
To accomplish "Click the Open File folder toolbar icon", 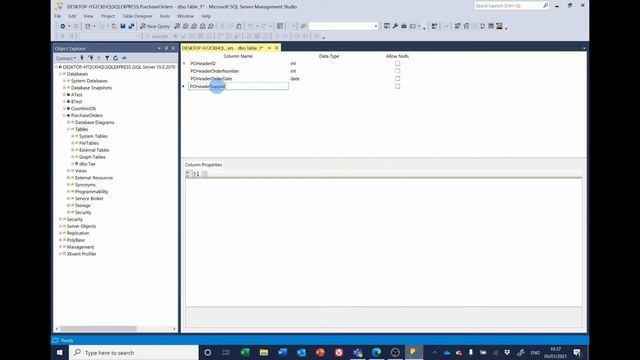I will click(x=114, y=26).
